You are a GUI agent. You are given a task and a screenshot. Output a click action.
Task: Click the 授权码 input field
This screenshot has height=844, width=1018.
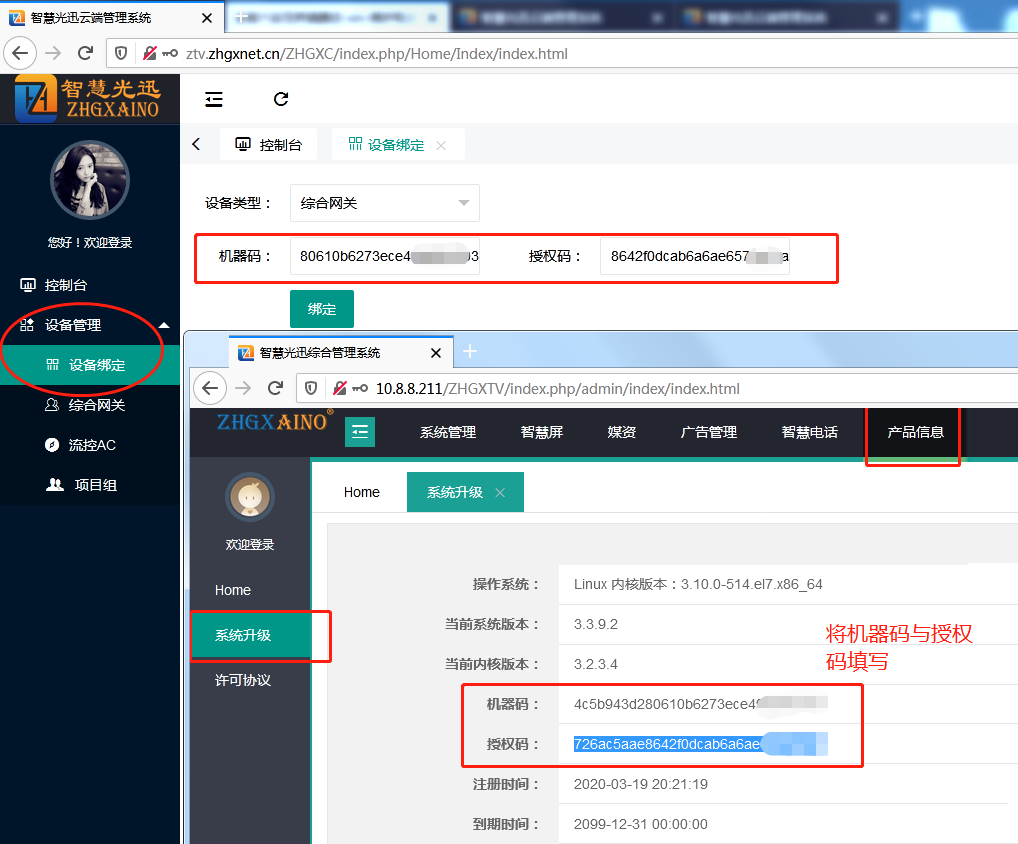694,256
